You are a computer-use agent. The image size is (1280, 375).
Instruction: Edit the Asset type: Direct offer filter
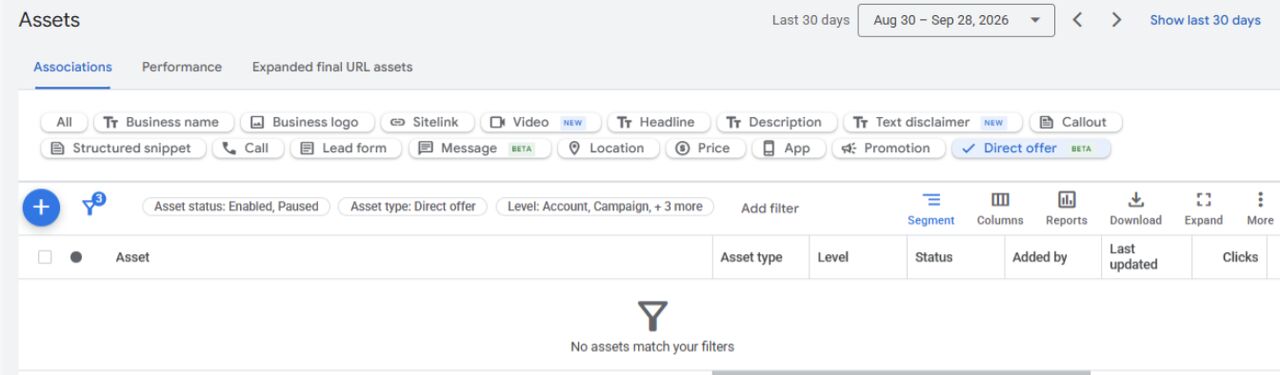(413, 207)
